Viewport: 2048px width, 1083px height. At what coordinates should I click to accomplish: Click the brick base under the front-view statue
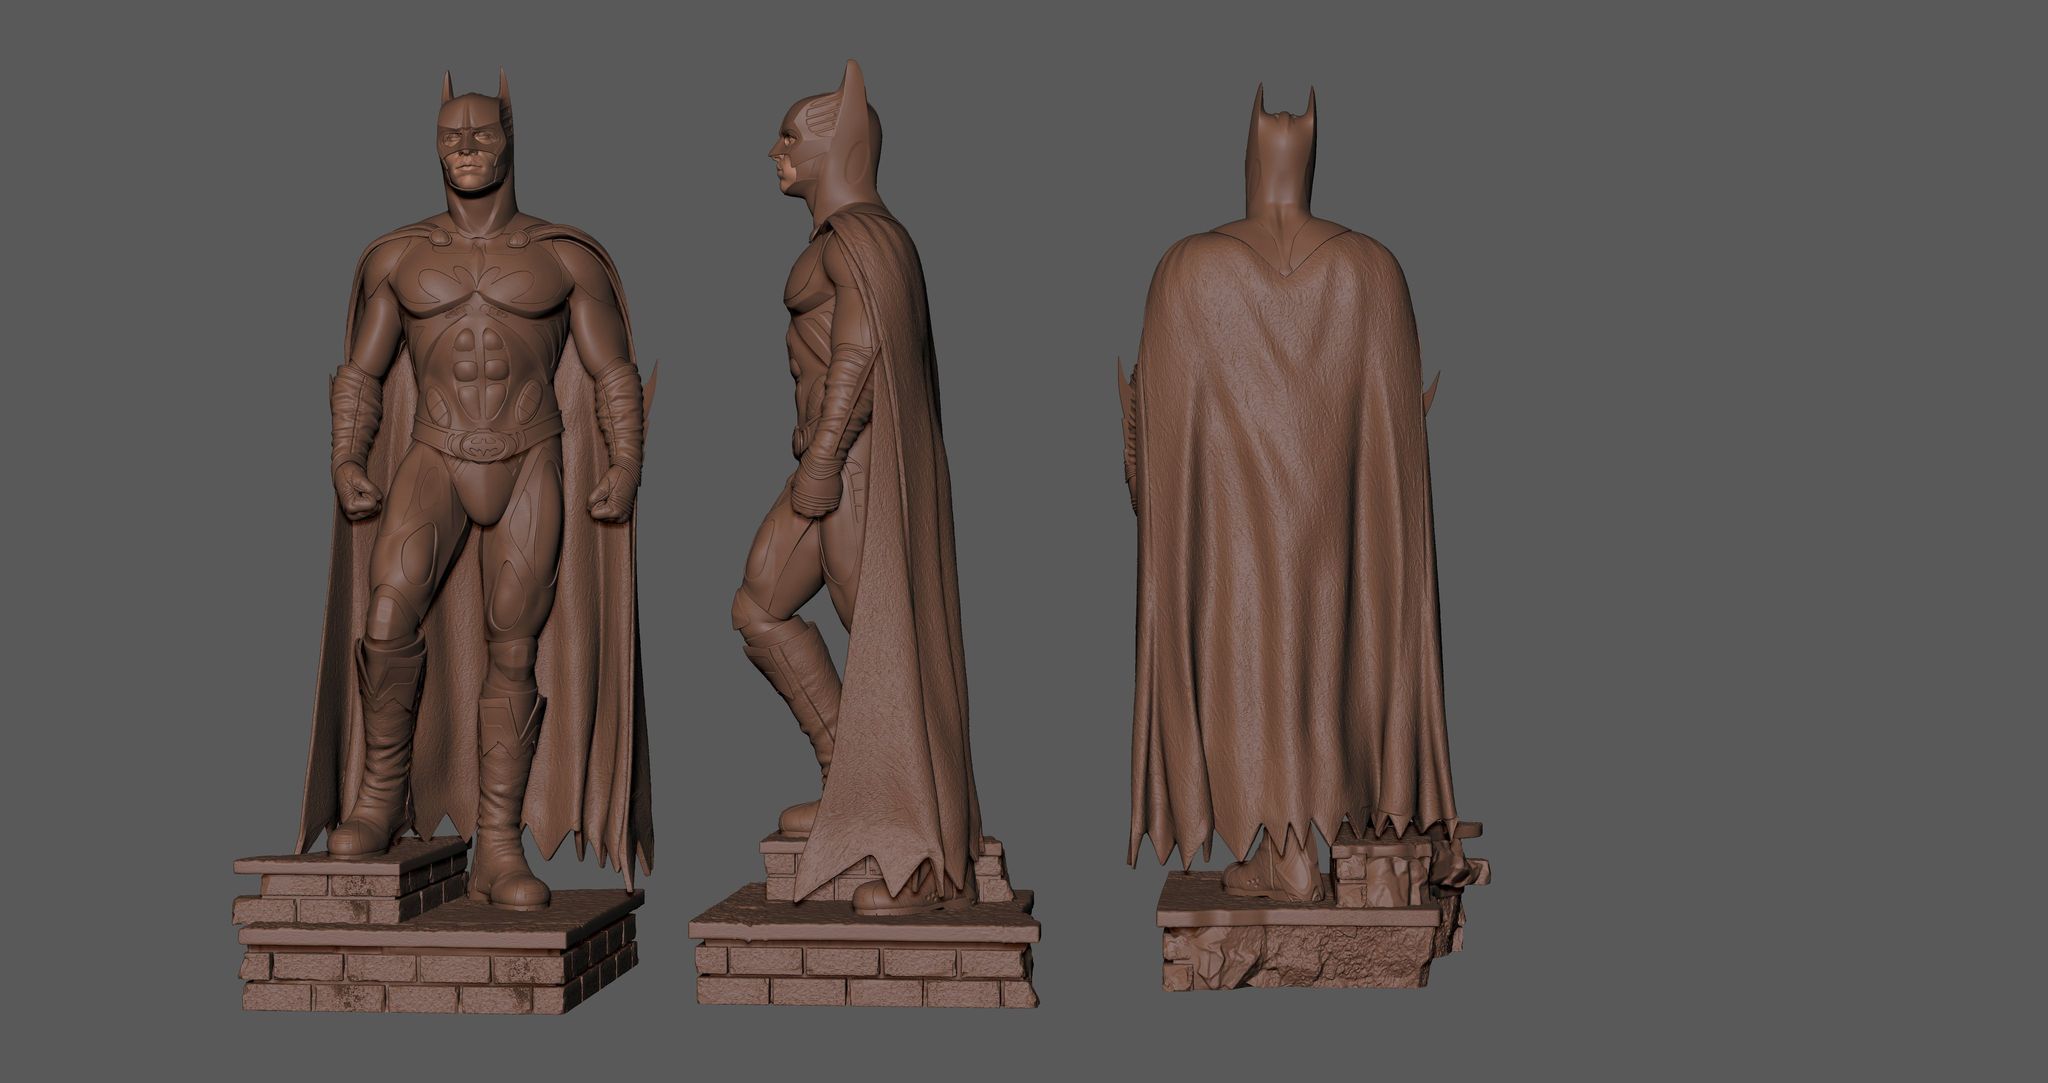pos(438,927)
